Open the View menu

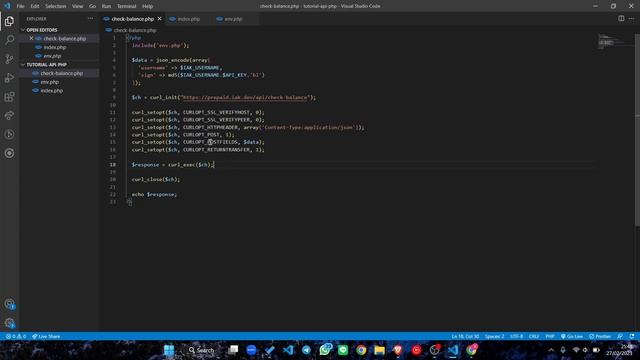77,6
